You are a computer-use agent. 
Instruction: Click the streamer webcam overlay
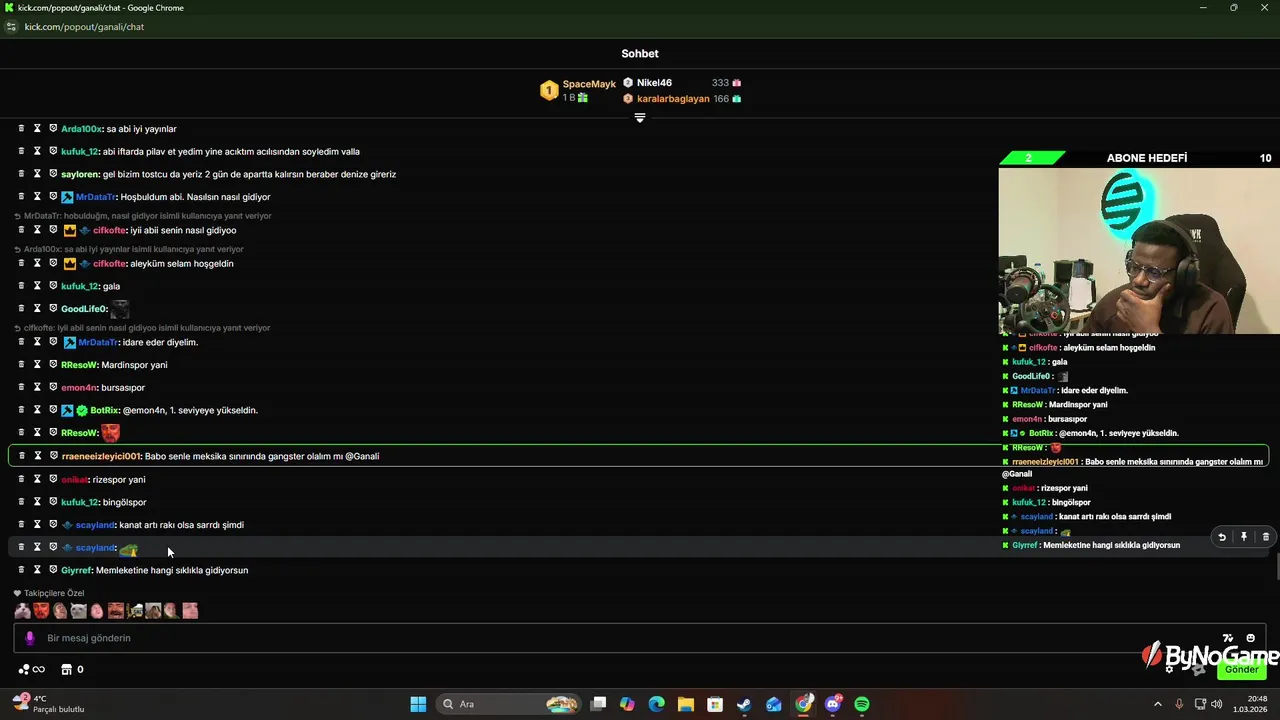(1139, 250)
